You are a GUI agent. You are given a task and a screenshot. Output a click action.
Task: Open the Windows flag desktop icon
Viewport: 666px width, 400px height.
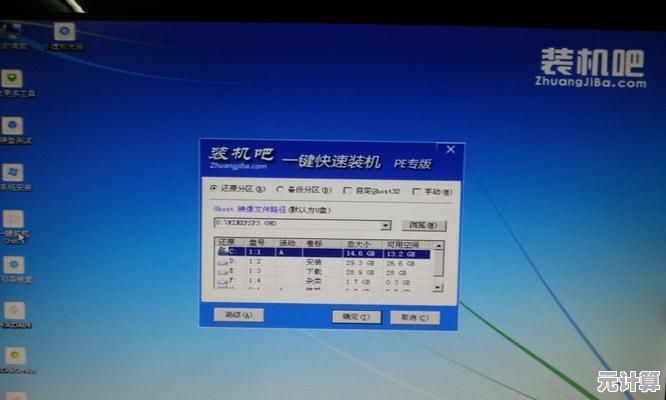[x=13, y=173]
